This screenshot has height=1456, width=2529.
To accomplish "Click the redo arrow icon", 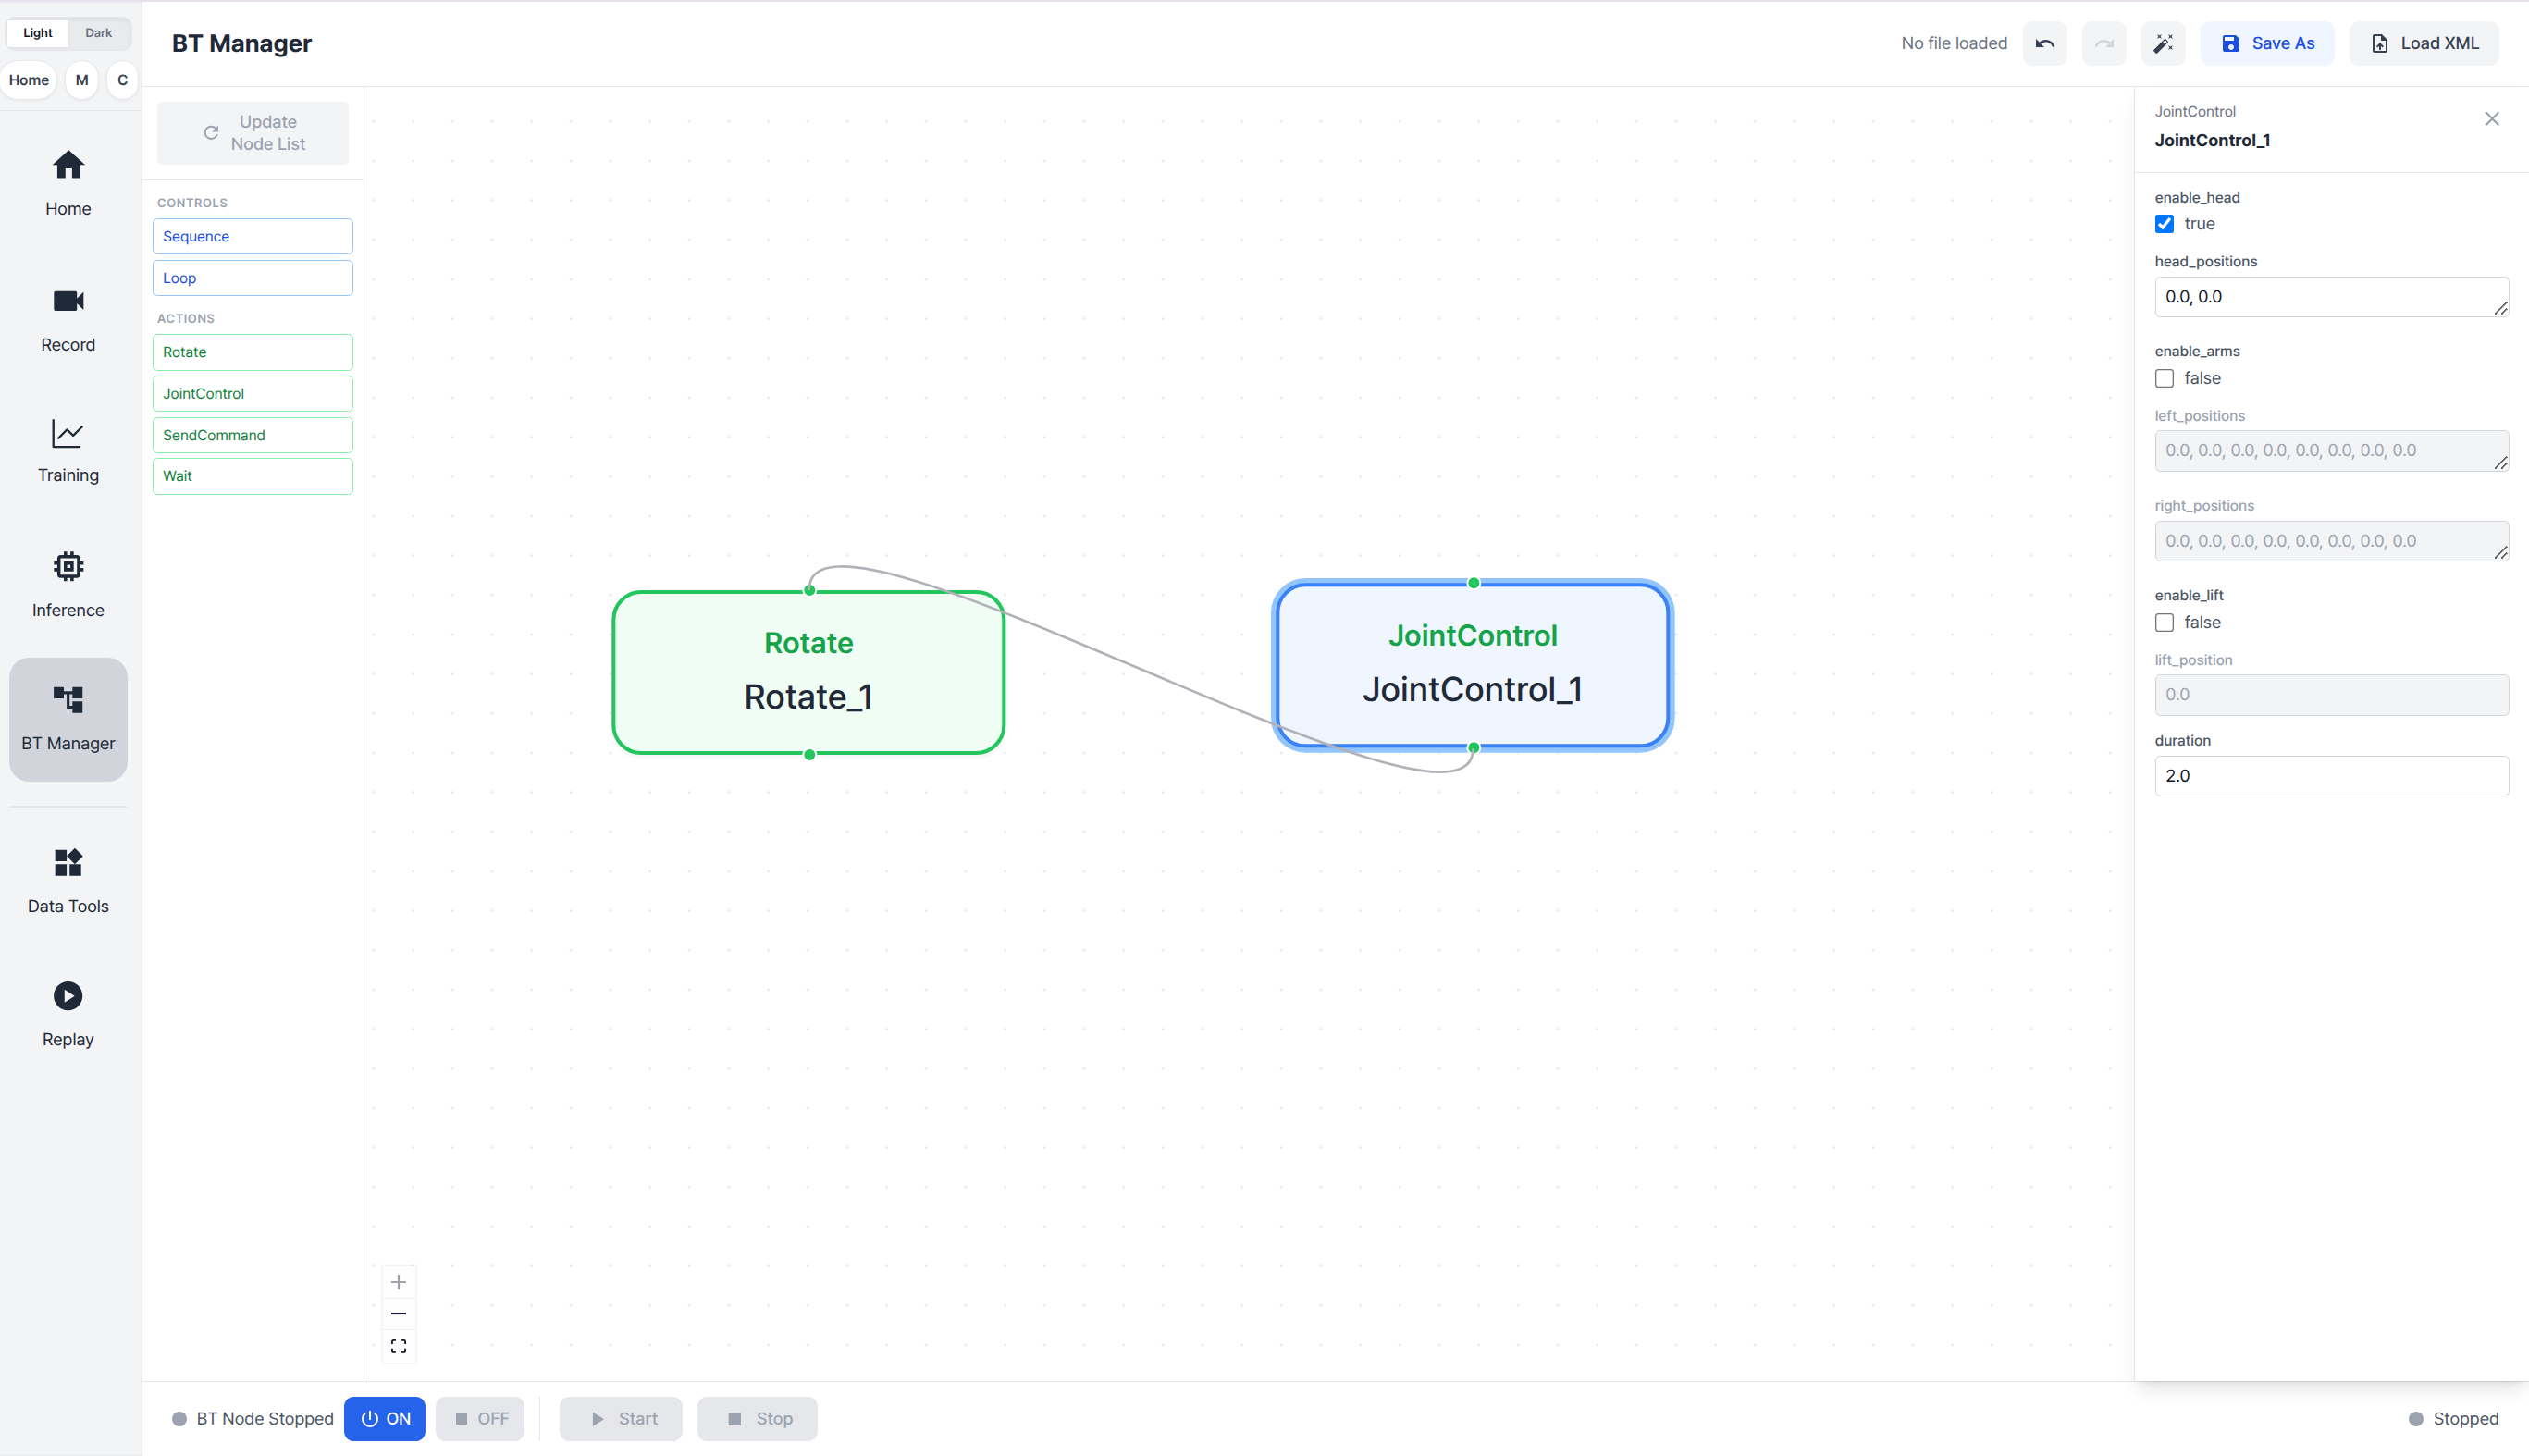I will pyautogui.click(x=2104, y=43).
